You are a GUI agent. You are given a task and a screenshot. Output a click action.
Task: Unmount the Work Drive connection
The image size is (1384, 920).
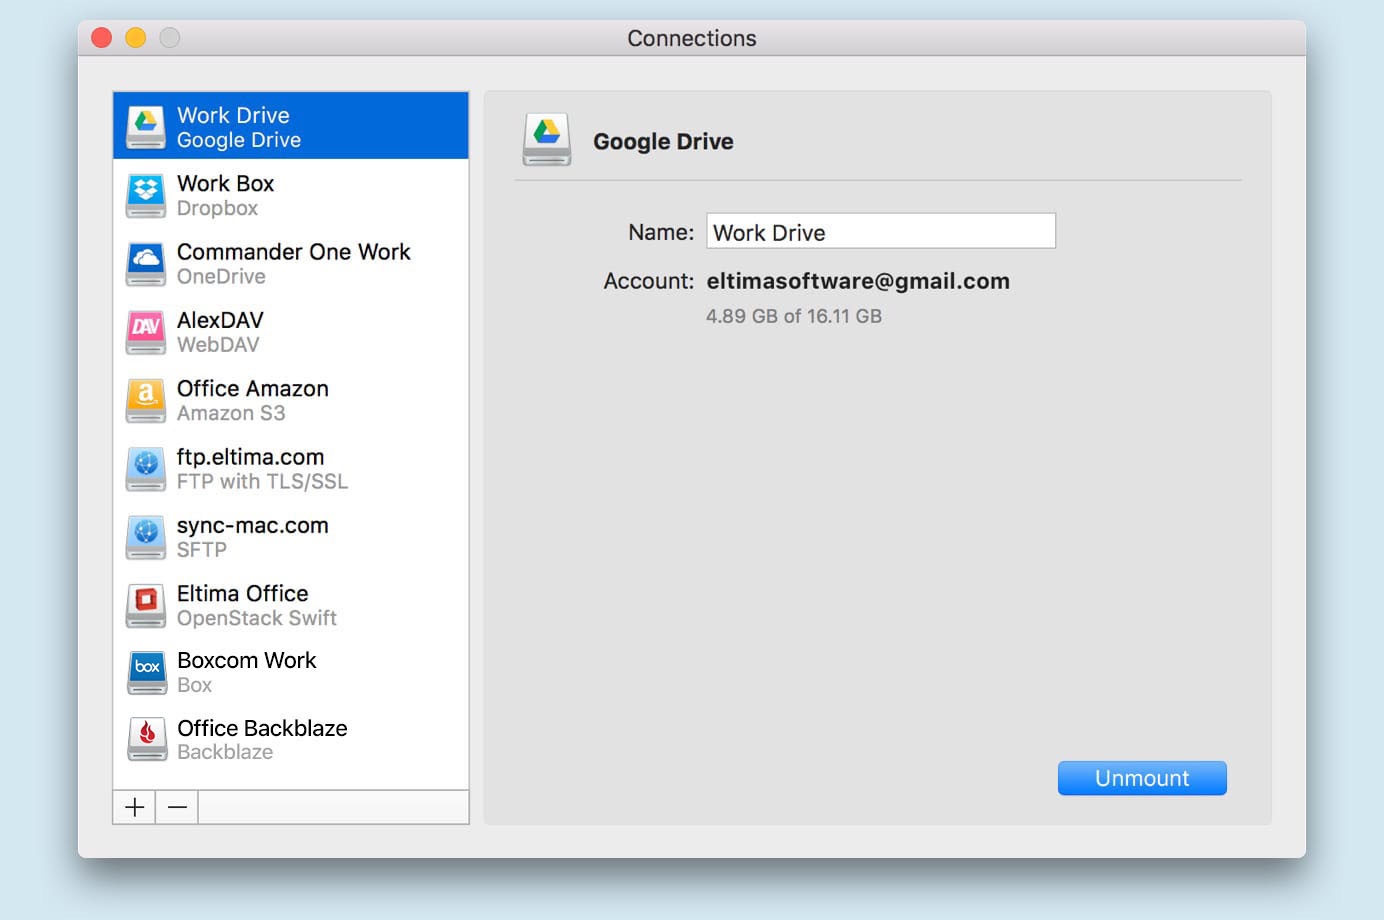1142,778
